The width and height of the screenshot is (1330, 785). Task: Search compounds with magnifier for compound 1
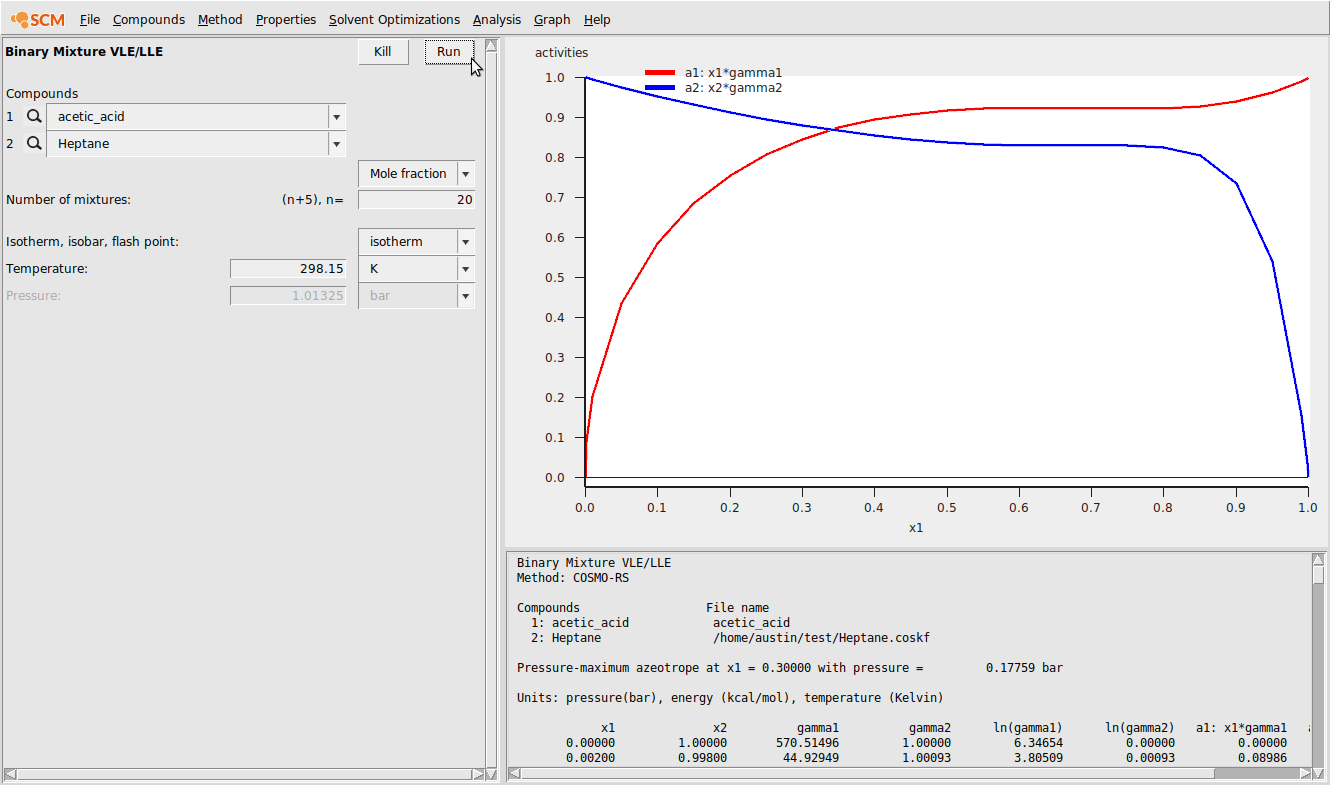(x=34, y=117)
